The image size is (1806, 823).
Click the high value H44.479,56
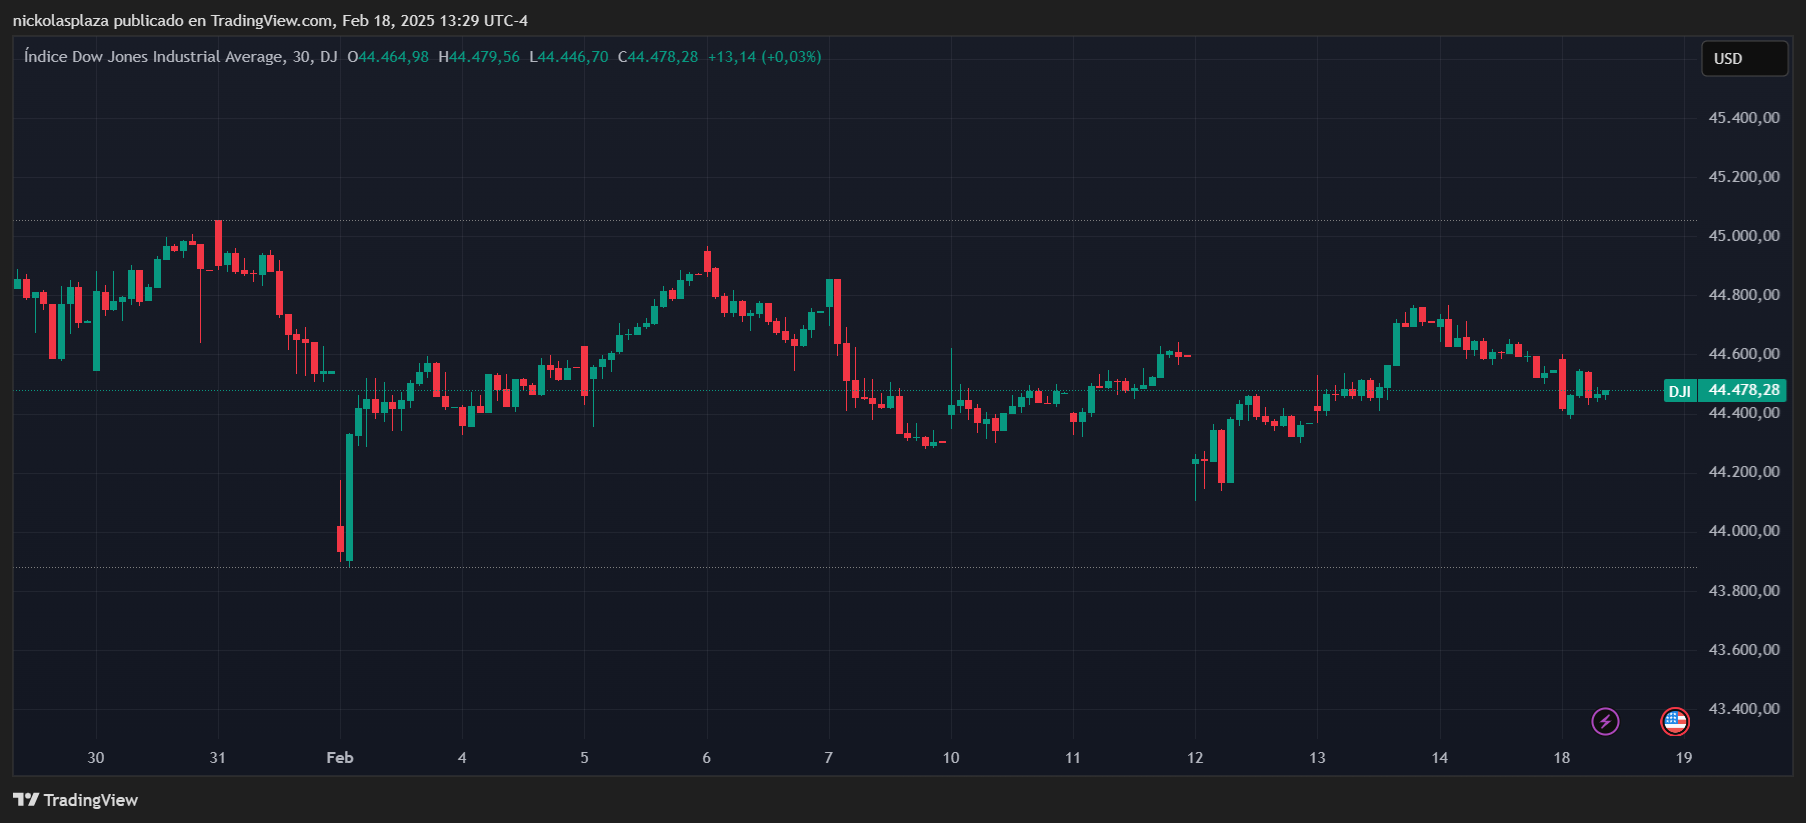(x=479, y=57)
